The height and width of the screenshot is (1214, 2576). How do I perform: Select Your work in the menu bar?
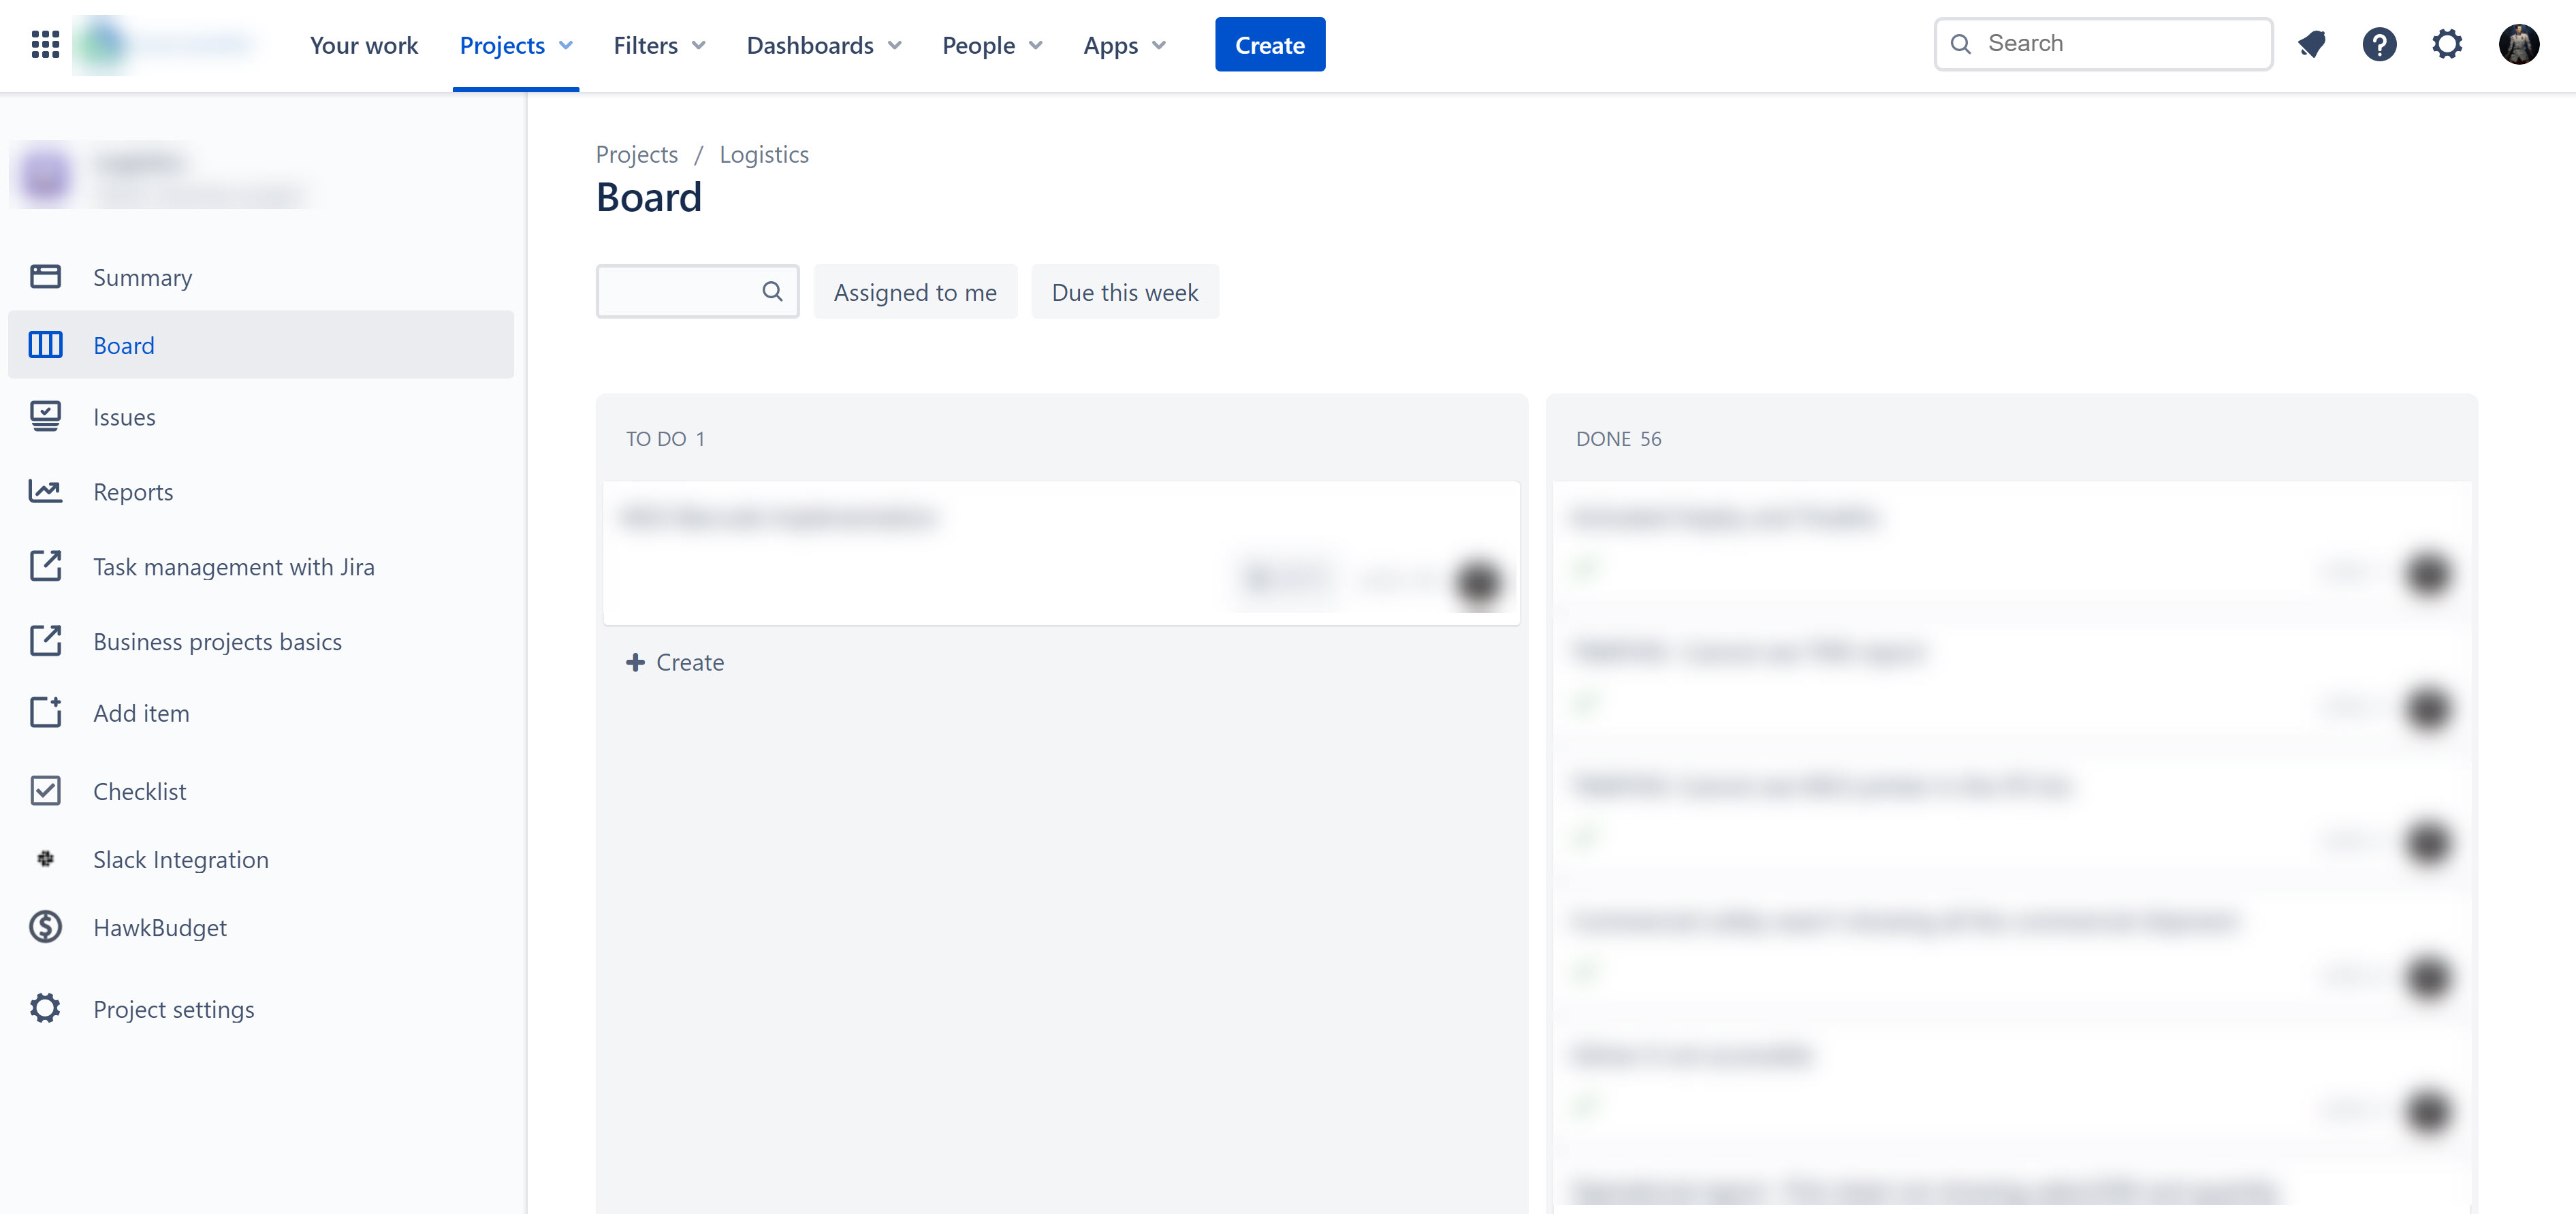click(364, 45)
